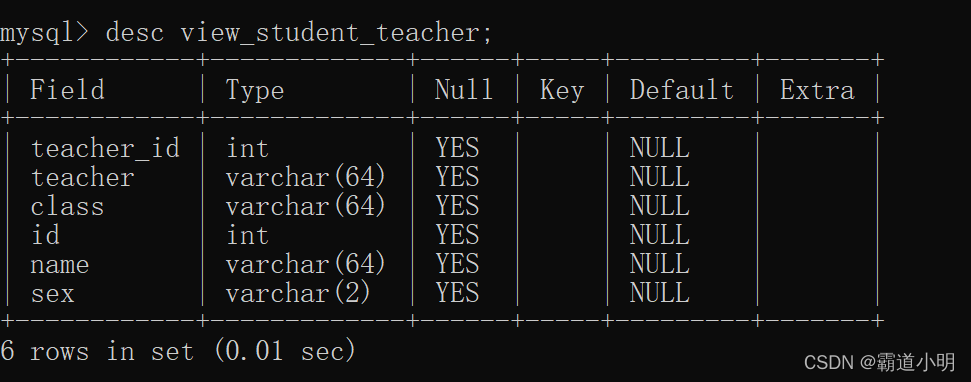Select the name field row
Screen dimensions: 971x382
point(442,264)
